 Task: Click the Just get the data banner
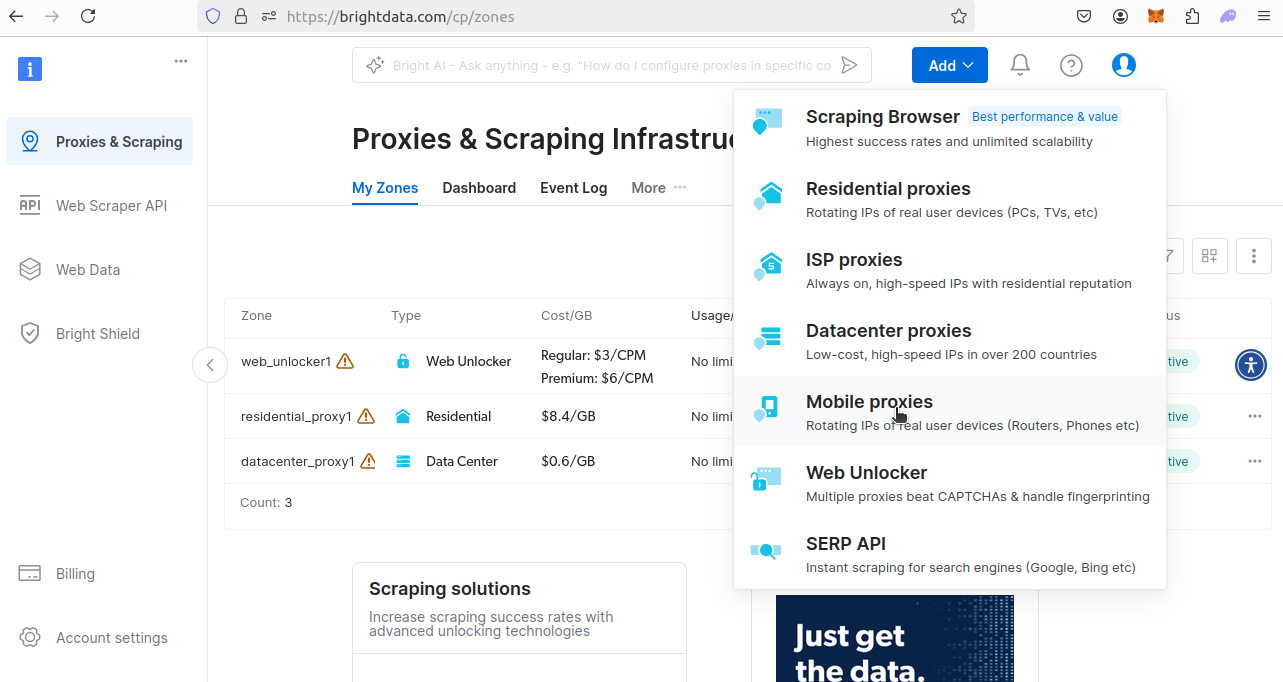(x=895, y=638)
